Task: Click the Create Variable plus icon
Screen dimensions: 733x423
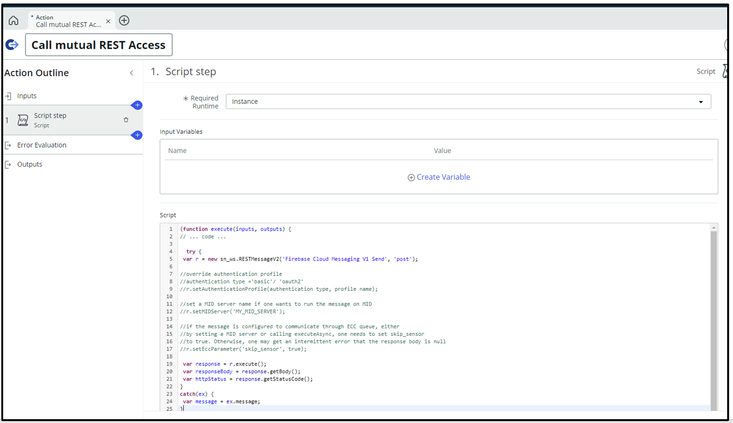Action: click(x=411, y=178)
